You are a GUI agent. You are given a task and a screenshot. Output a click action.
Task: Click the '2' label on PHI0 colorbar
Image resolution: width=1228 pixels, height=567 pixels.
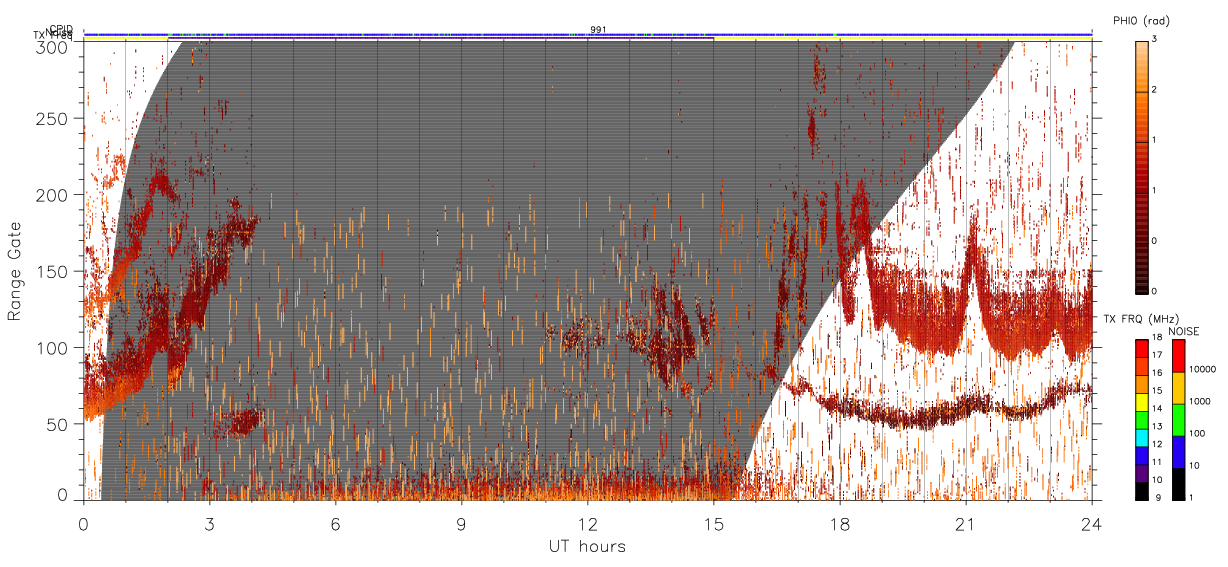point(1156,91)
